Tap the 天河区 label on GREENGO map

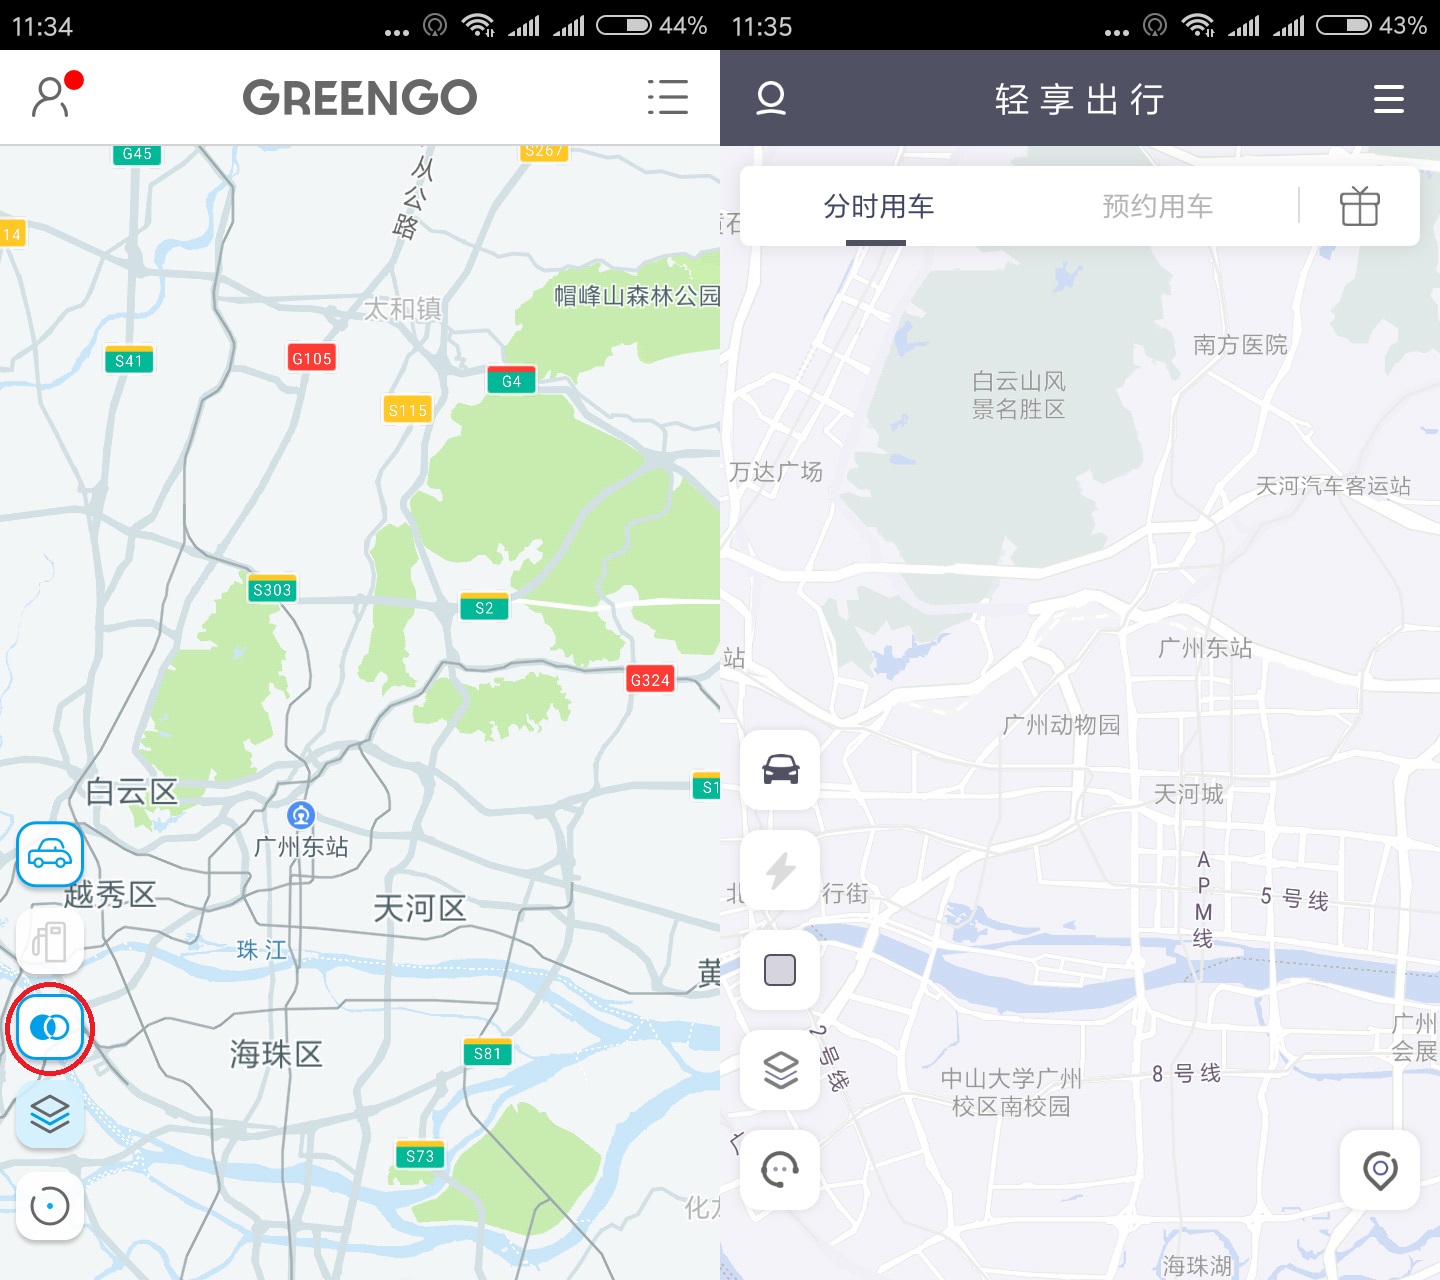point(419,908)
